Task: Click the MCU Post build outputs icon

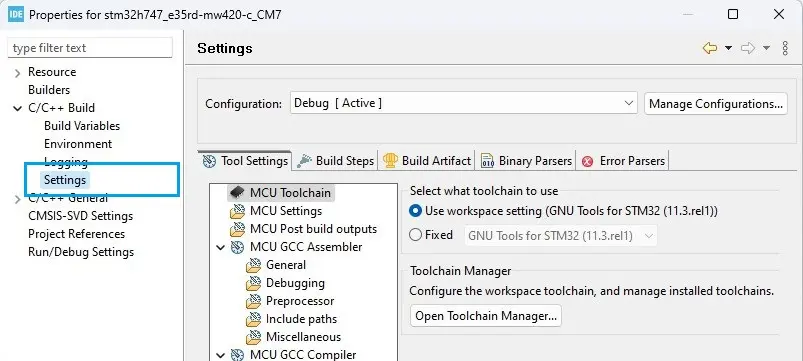Action: pyautogui.click(x=237, y=229)
